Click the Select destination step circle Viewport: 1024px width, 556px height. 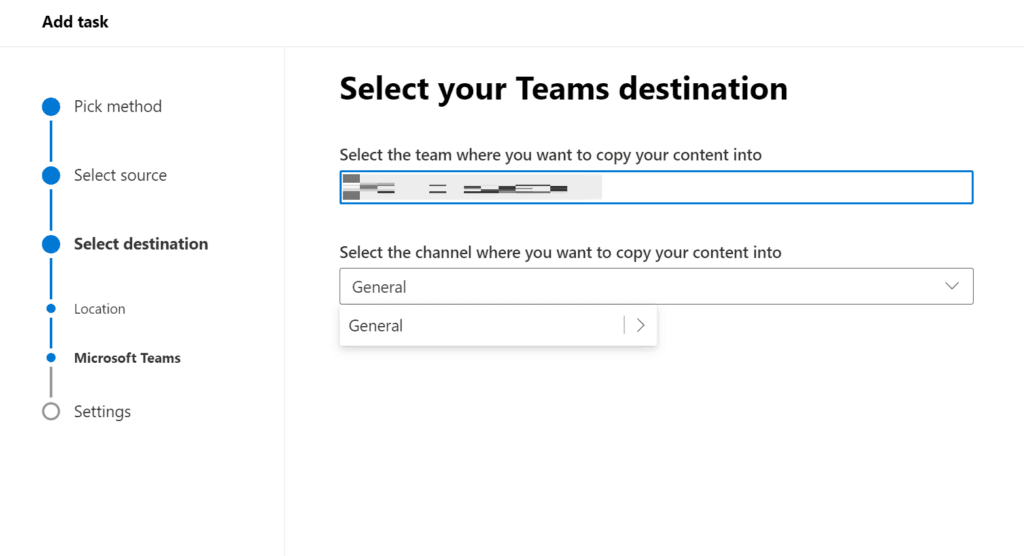click(x=51, y=244)
